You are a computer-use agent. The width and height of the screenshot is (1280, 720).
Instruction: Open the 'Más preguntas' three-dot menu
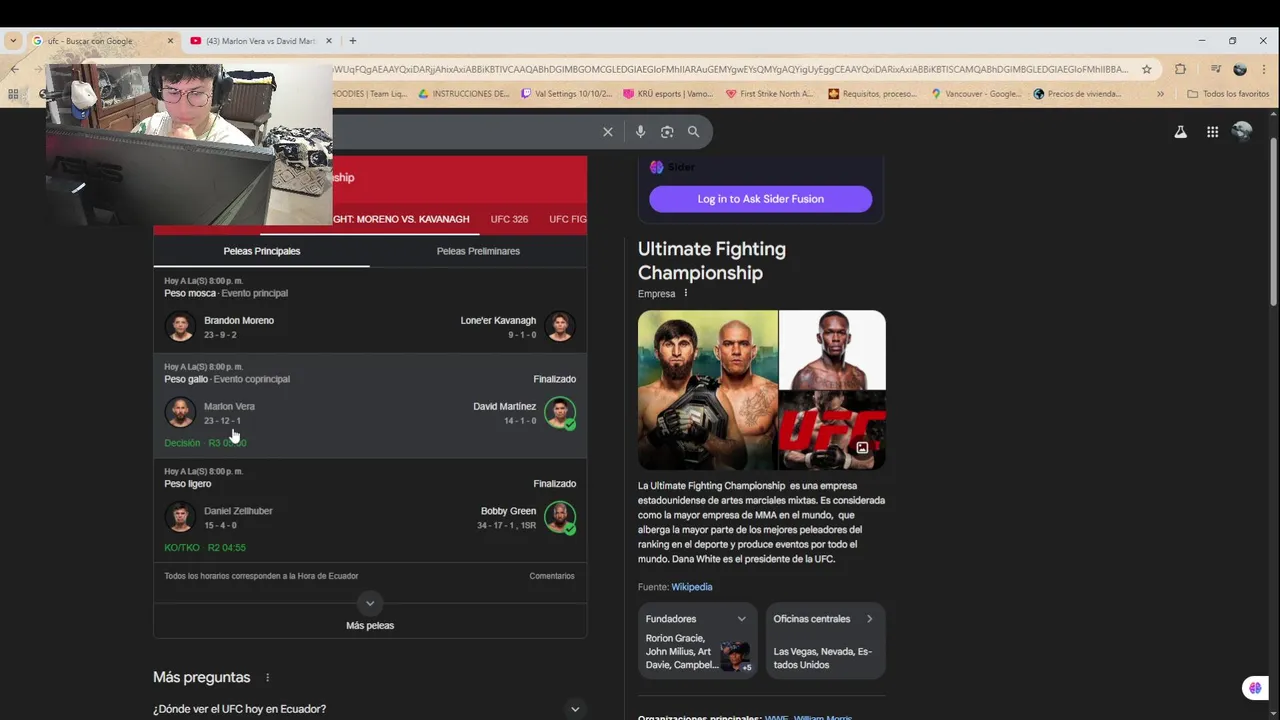click(x=267, y=678)
